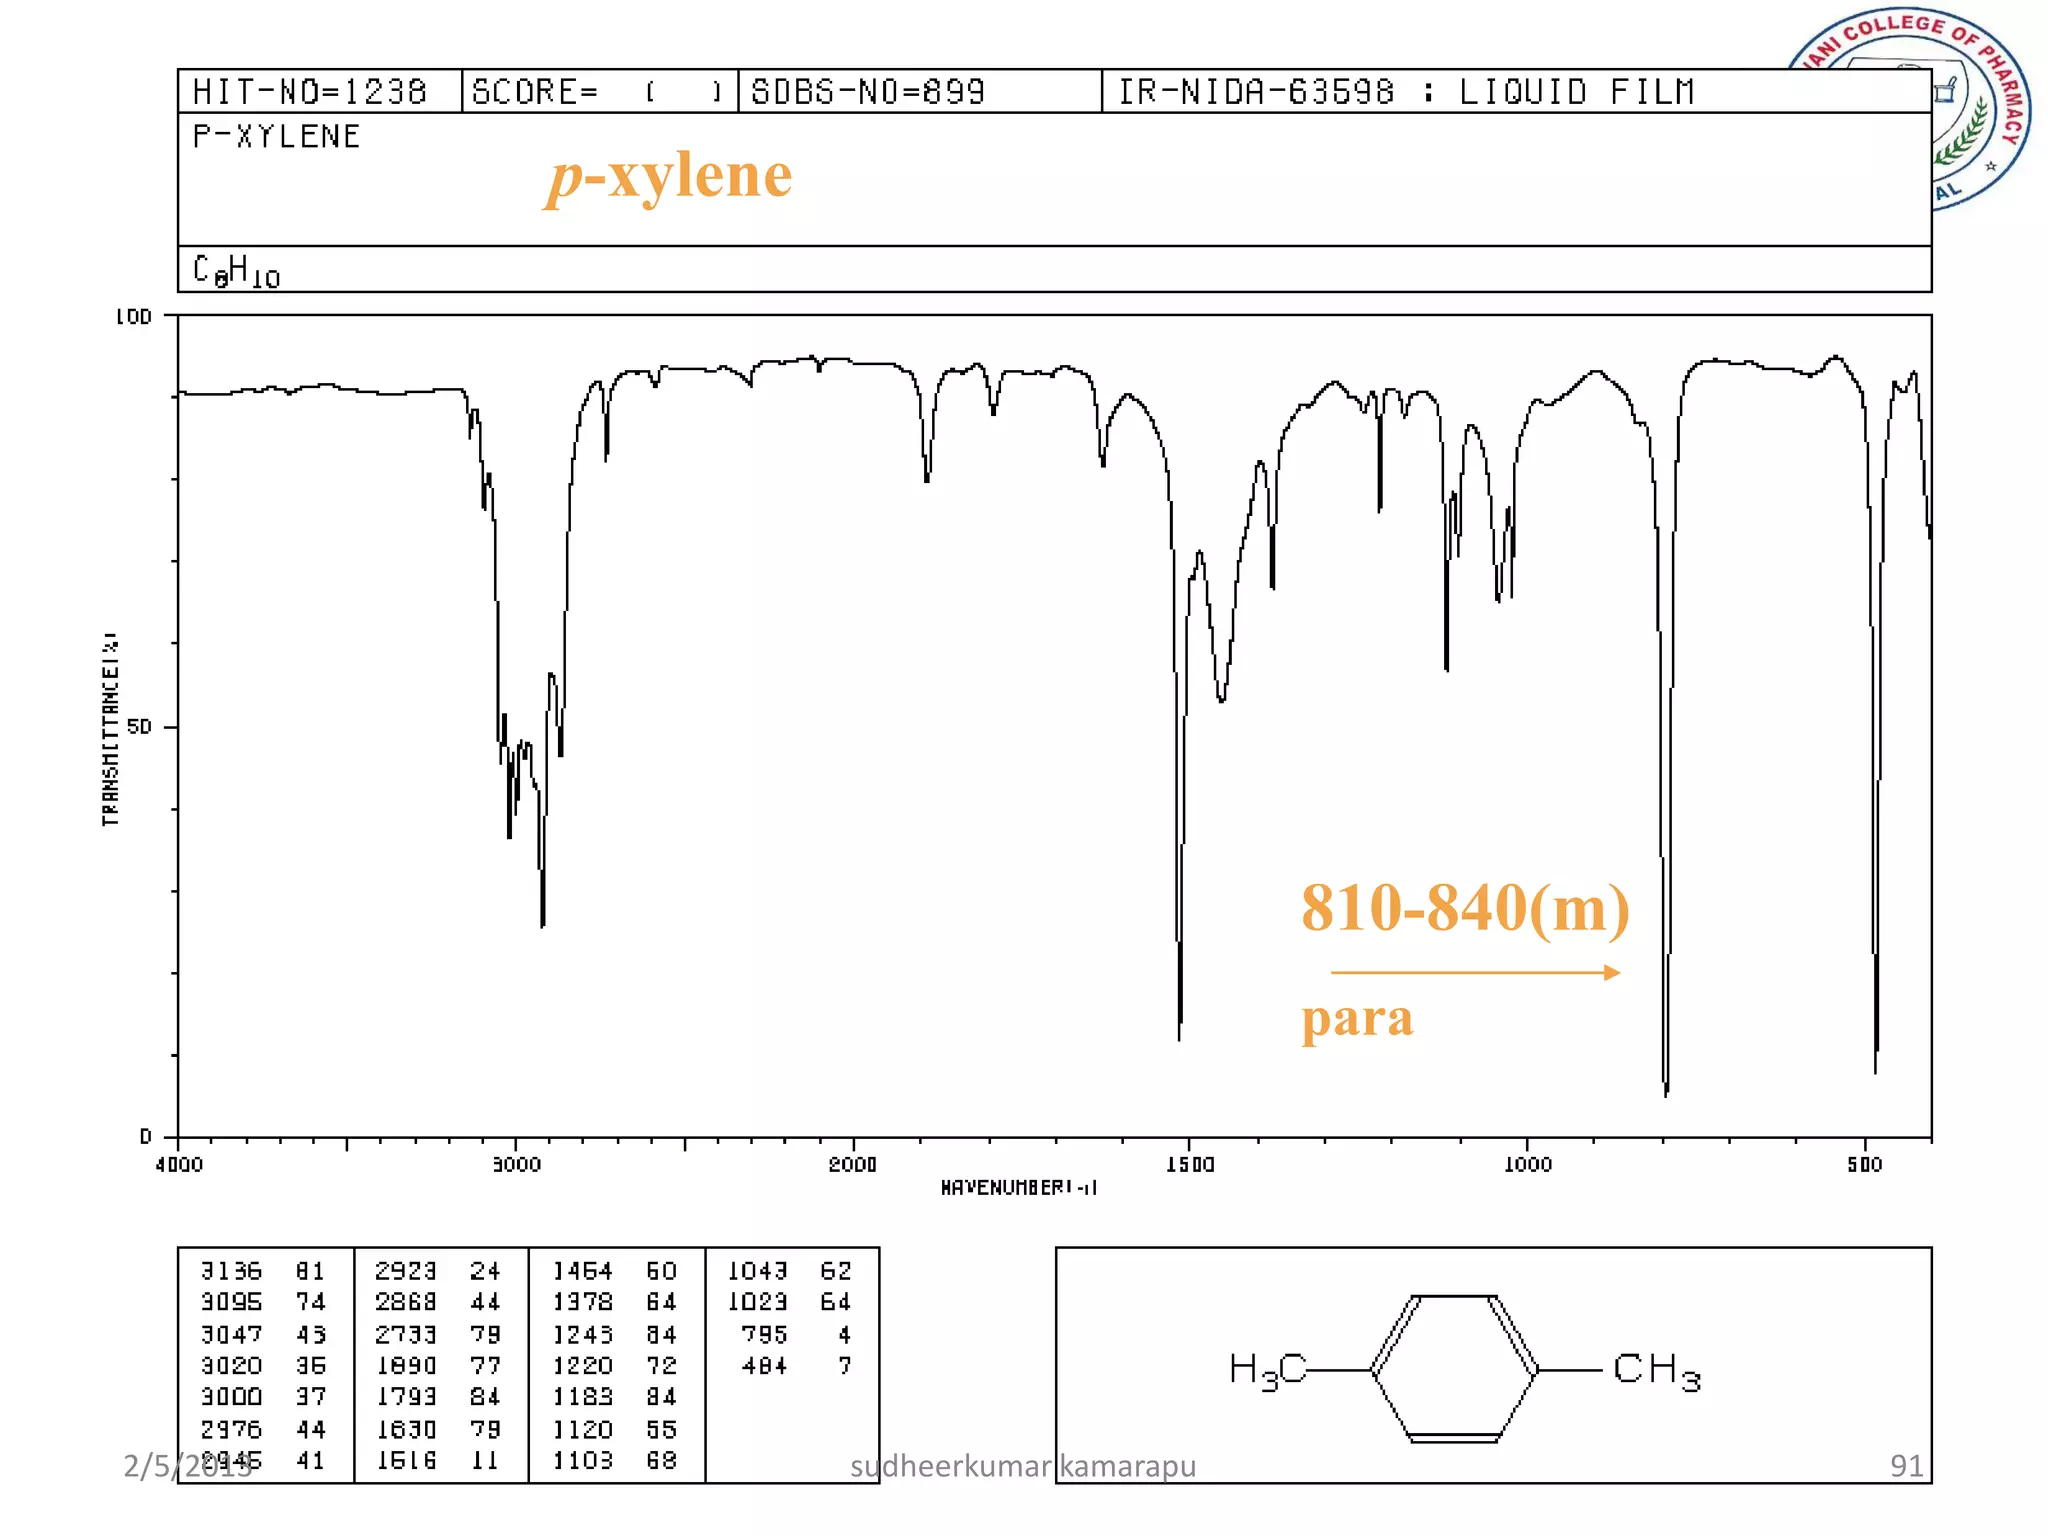
Task: Click the footer date 2/5/2013
Action: pos(187,1466)
